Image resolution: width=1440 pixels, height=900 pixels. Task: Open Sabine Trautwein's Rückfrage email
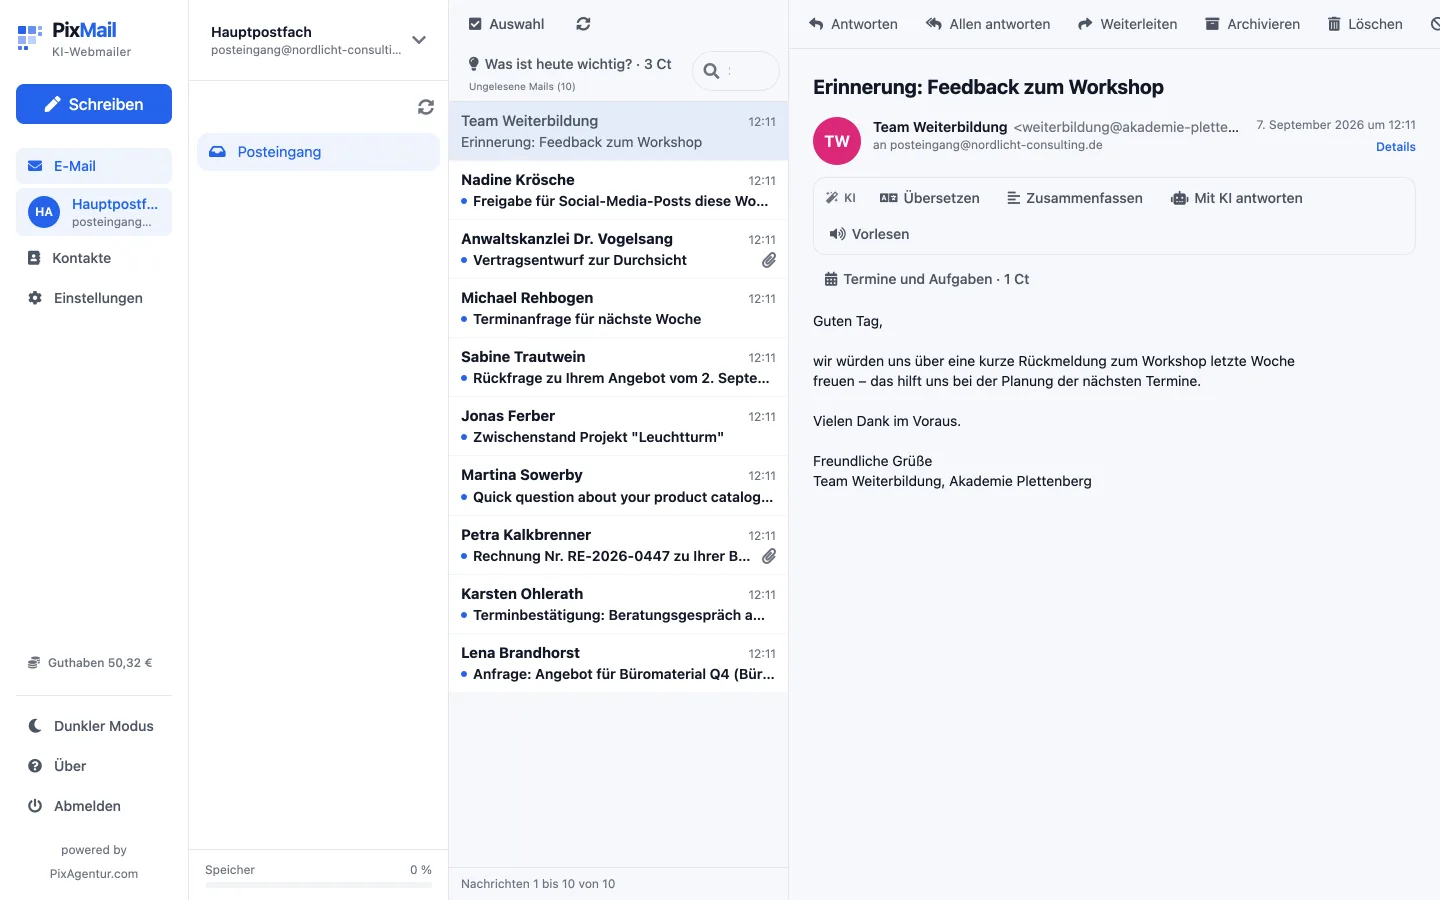pos(618,367)
